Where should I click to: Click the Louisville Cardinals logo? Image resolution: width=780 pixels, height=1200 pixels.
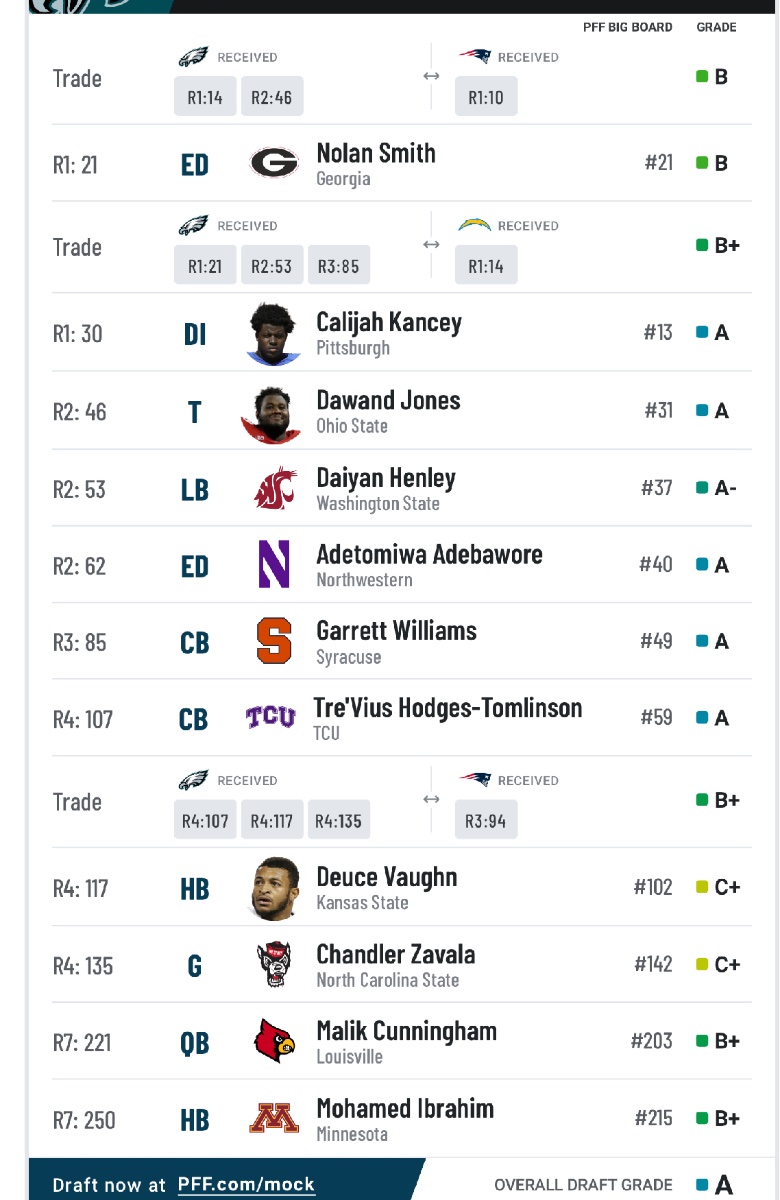[274, 1042]
